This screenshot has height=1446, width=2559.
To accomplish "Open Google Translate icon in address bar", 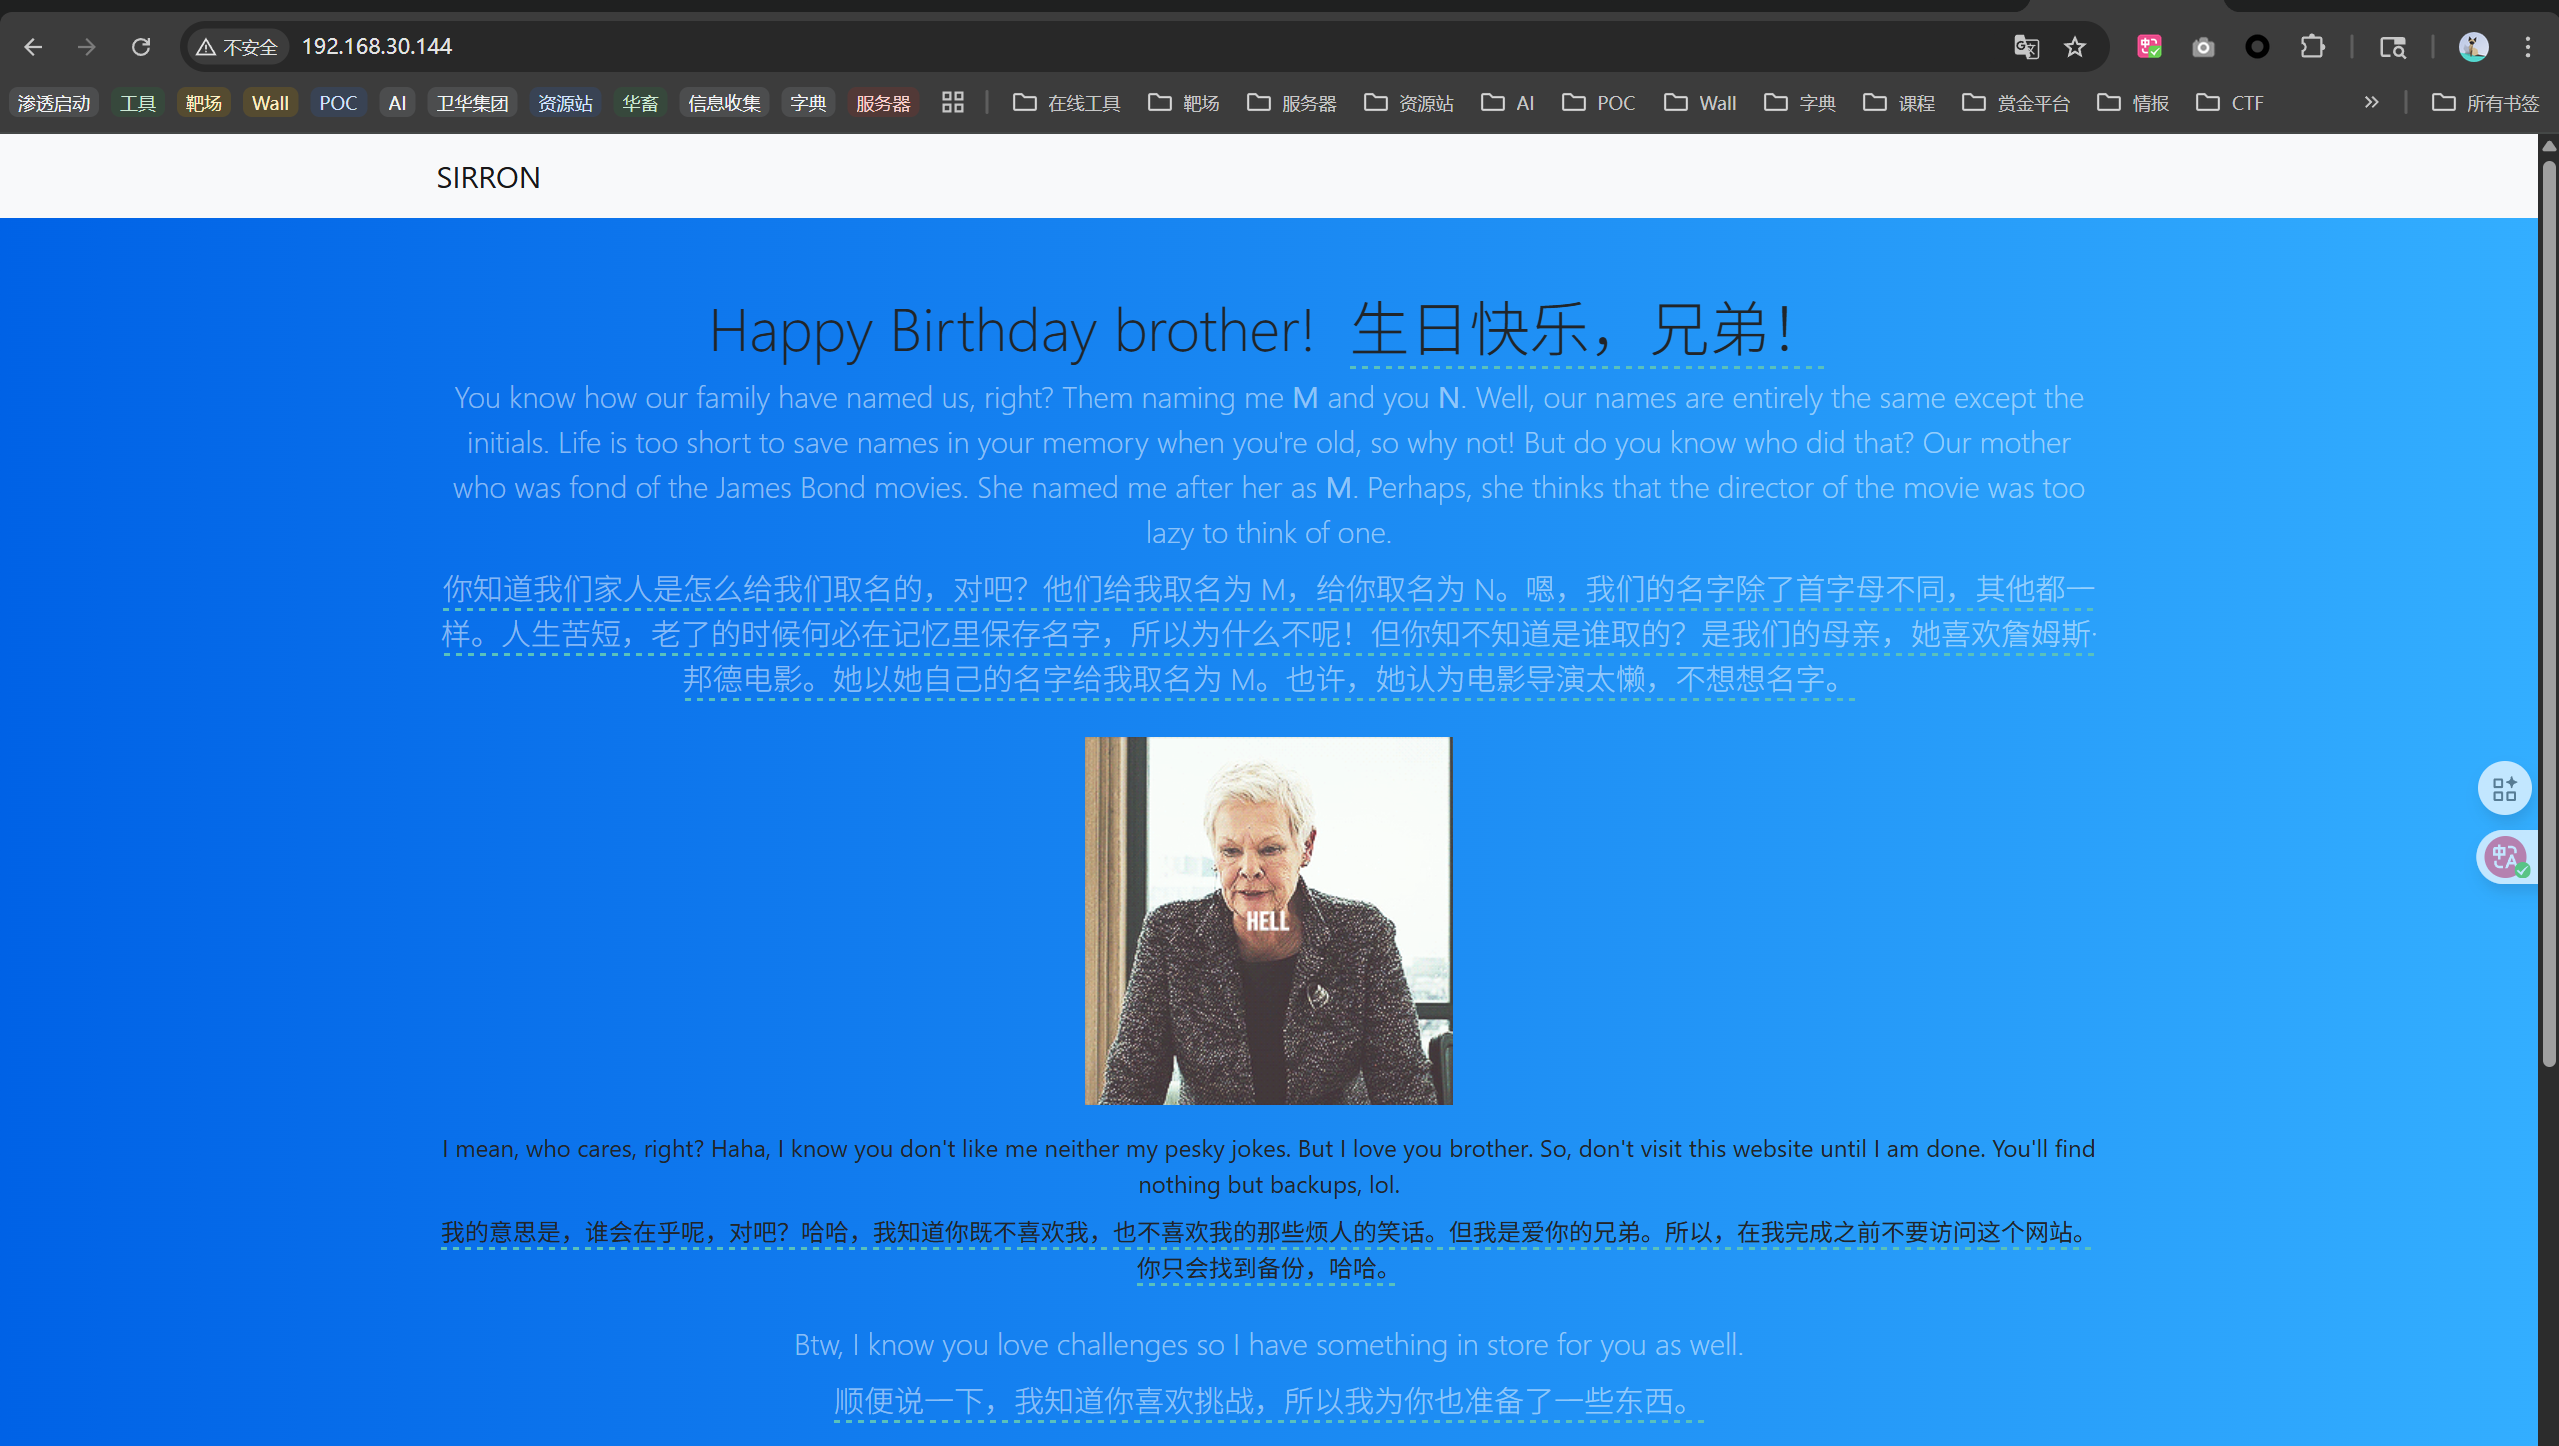I will 2026,47.
